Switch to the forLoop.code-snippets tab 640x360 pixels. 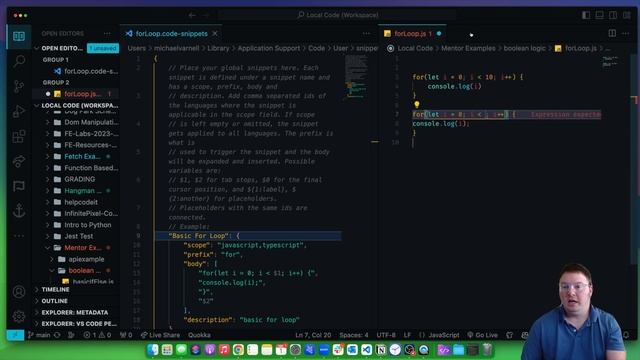tap(171, 33)
